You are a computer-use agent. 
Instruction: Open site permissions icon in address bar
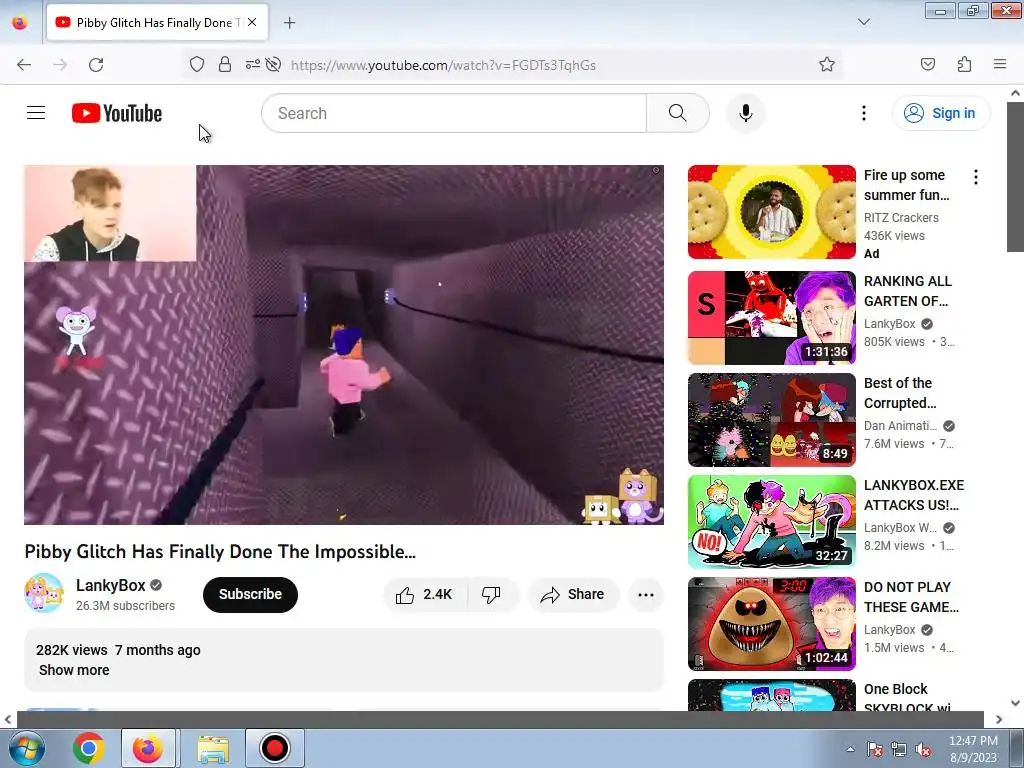tap(253, 65)
